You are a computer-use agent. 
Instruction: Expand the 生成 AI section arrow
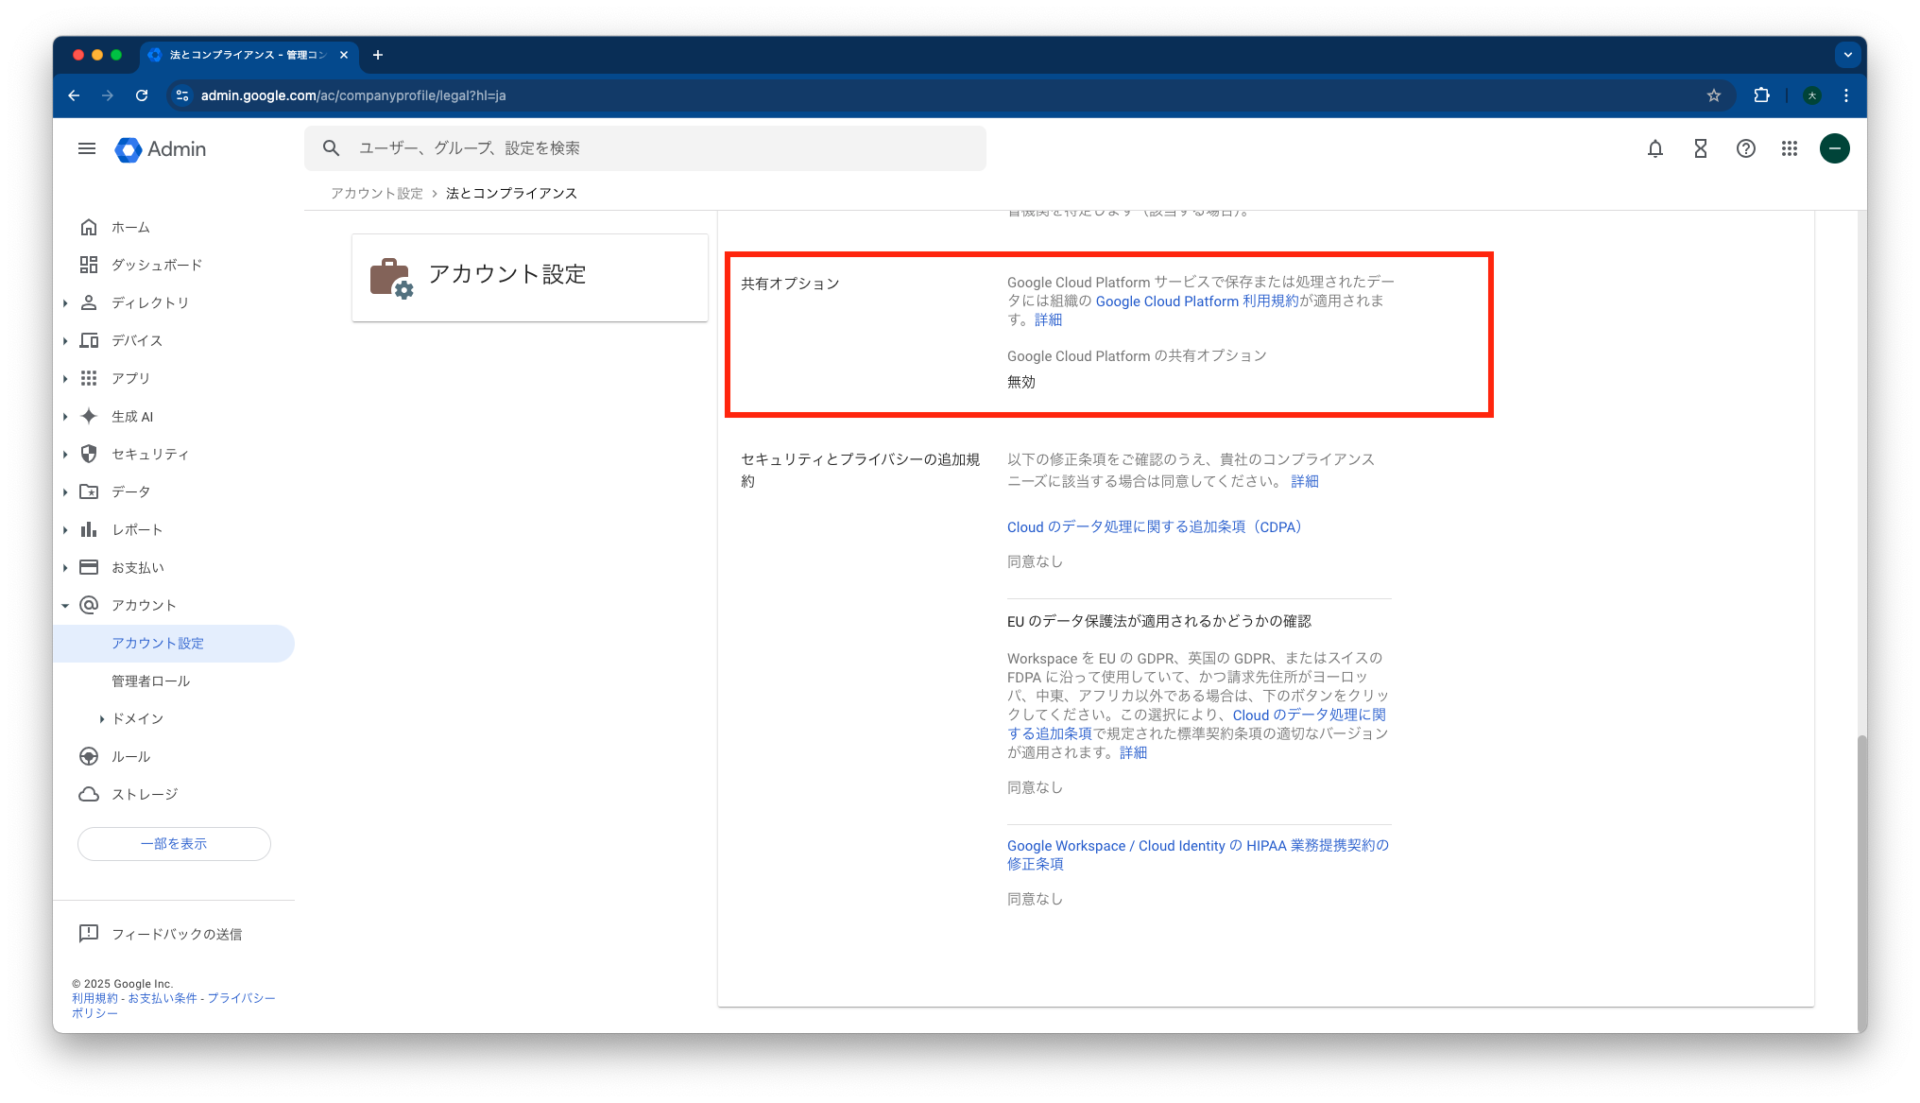click(65, 416)
